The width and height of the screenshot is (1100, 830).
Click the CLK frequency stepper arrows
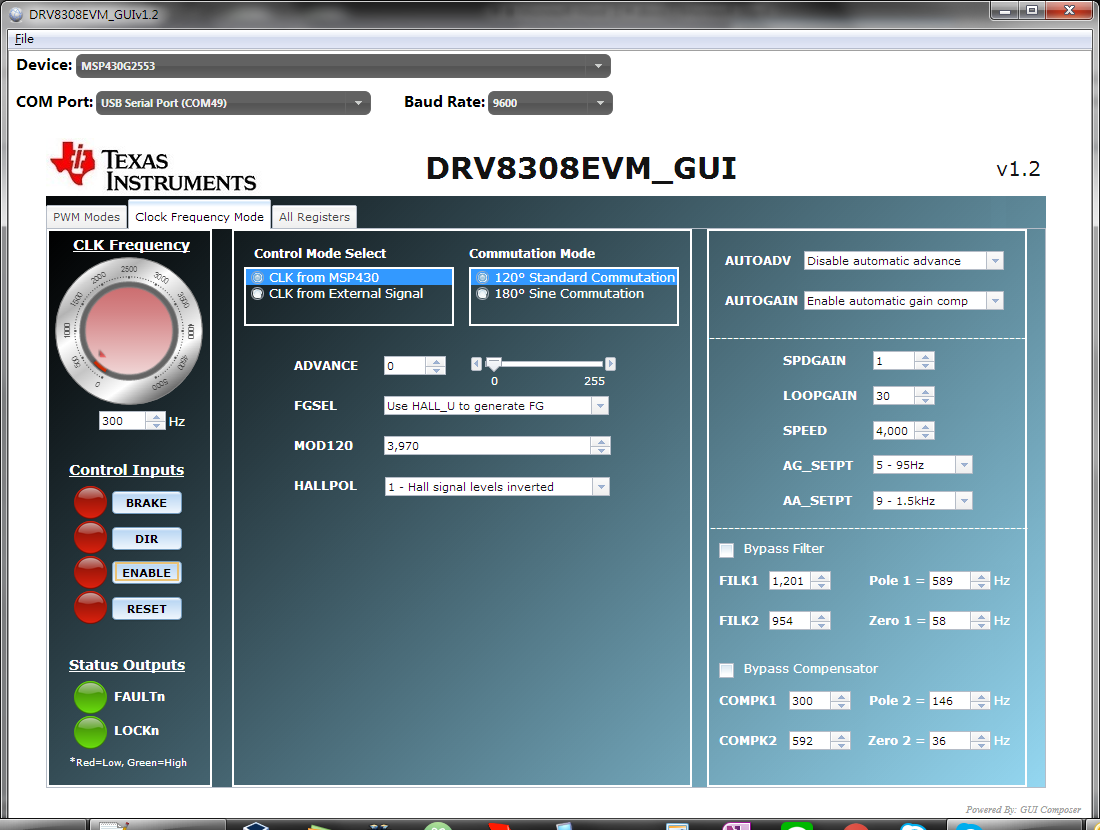point(155,421)
